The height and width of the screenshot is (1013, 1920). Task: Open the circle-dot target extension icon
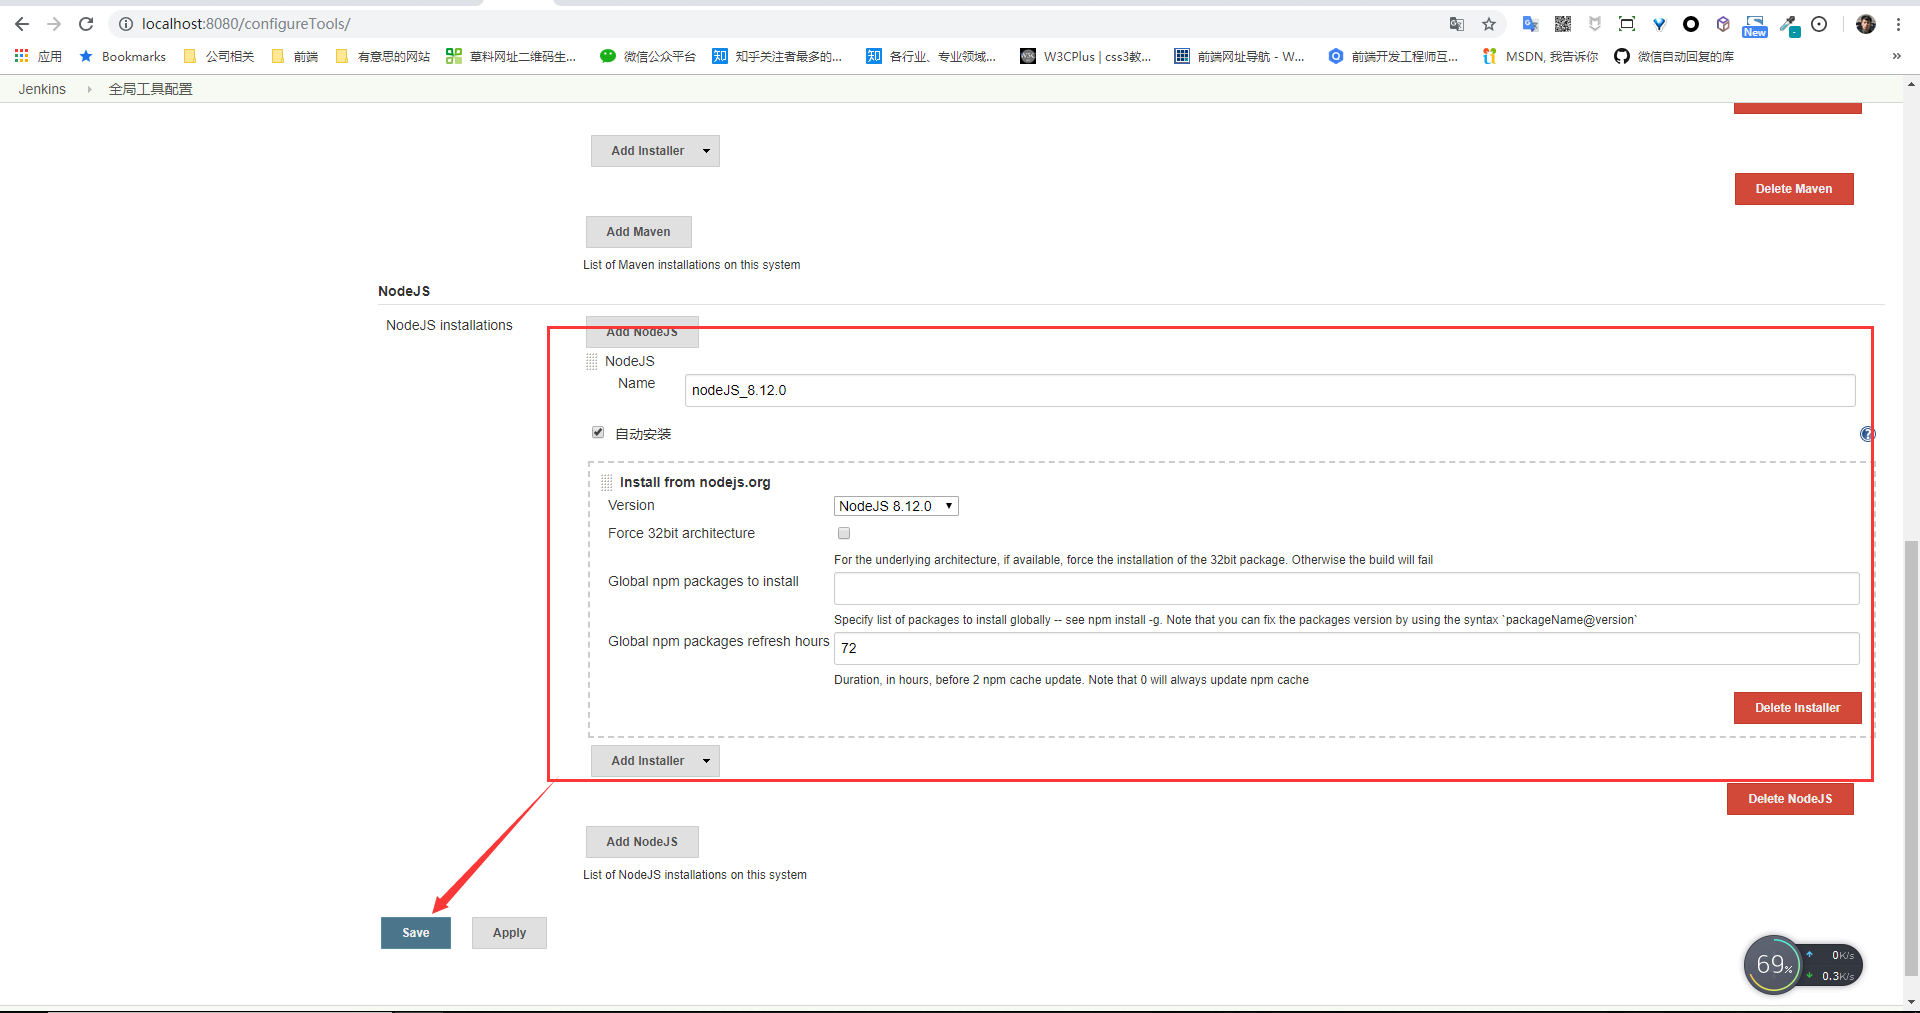click(1819, 24)
